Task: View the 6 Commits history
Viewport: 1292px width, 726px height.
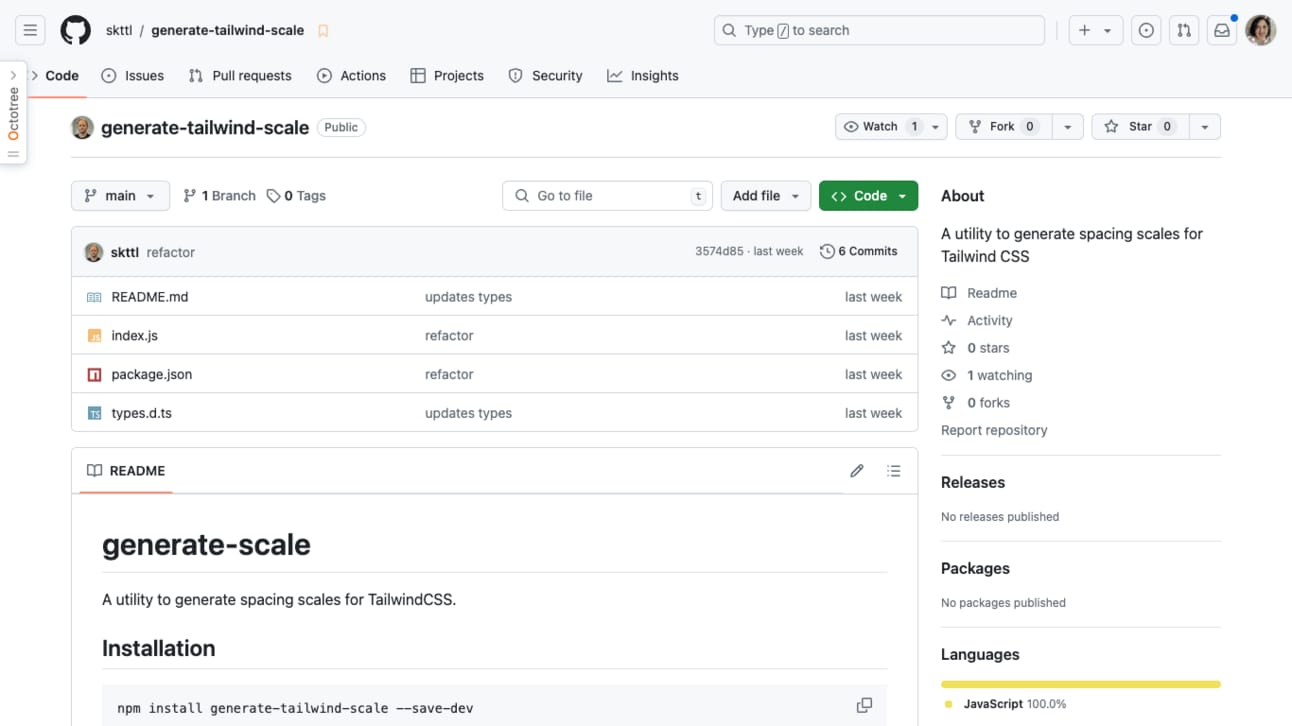Action: [859, 251]
